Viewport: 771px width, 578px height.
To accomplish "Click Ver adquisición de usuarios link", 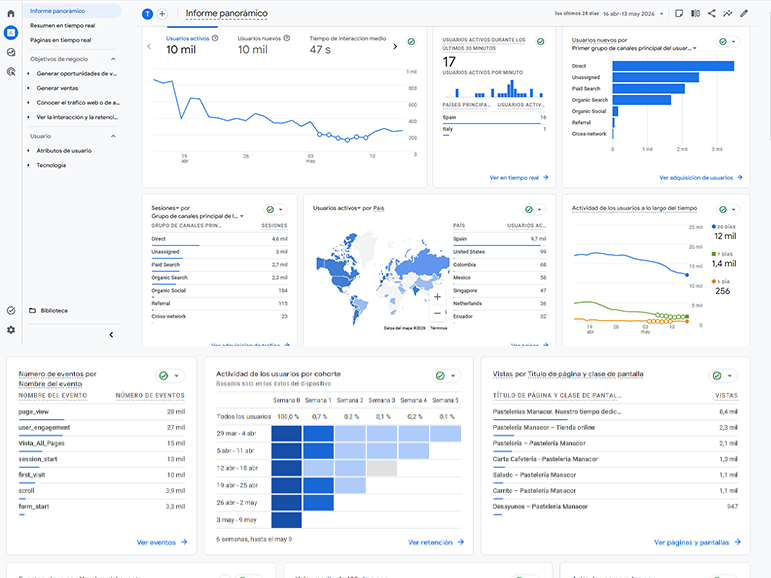I will tap(701, 178).
